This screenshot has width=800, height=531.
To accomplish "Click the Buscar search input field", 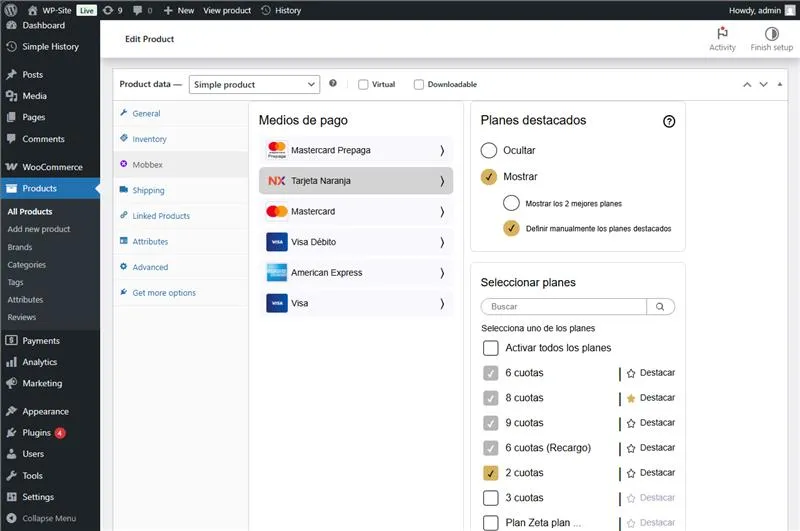I will click(563, 307).
